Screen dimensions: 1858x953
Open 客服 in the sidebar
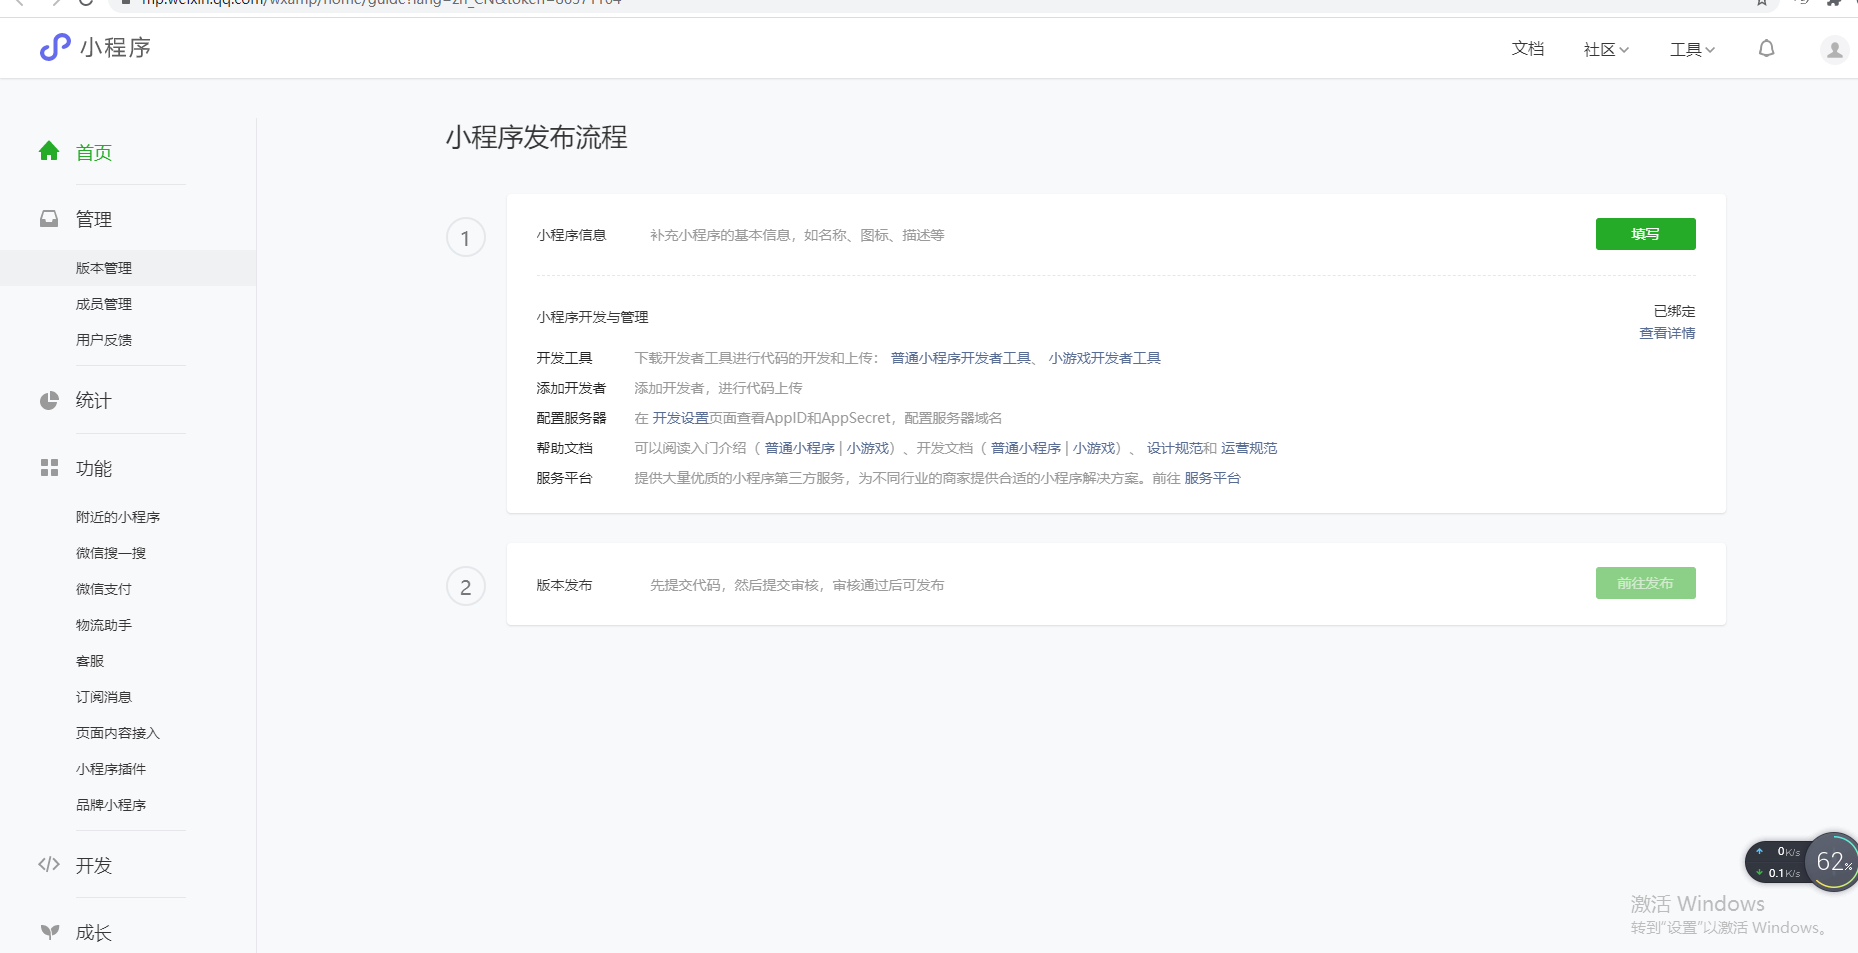click(90, 661)
